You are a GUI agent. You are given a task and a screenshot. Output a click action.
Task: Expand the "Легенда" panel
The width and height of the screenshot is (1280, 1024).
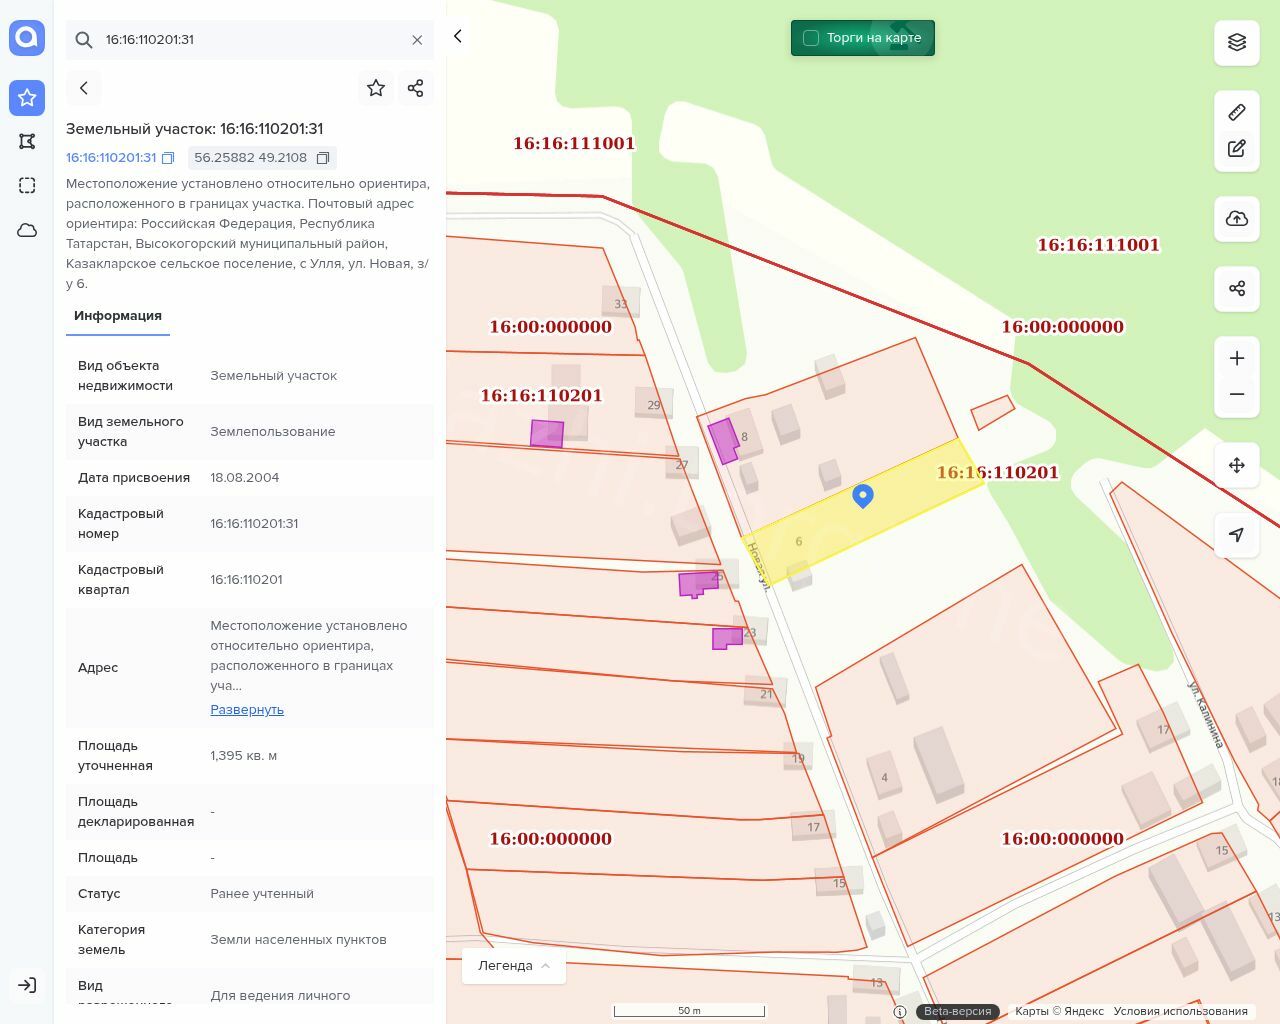513,965
